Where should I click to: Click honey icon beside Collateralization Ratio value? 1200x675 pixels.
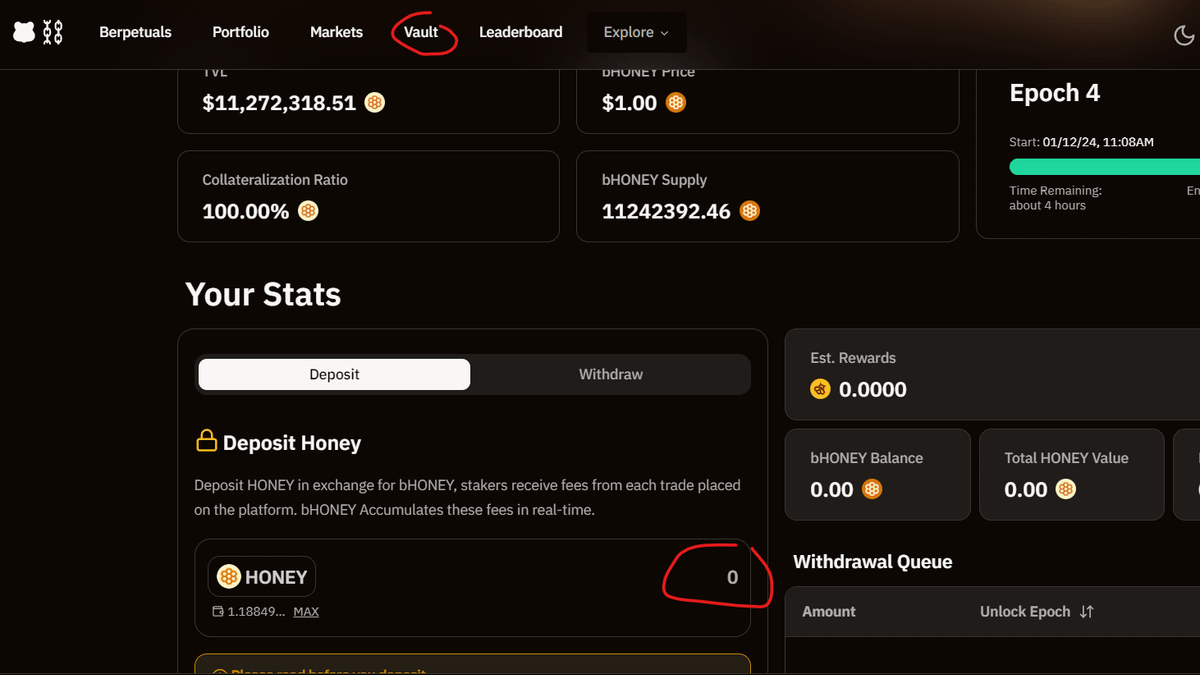pyautogui.click(x=308, y=211)
